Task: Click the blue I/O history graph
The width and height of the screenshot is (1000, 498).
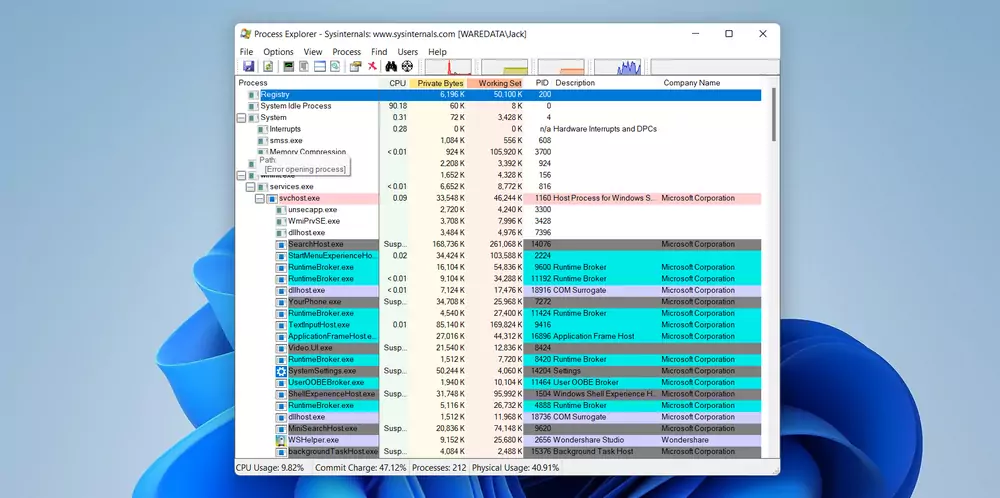Action: [x=617, y=66]
